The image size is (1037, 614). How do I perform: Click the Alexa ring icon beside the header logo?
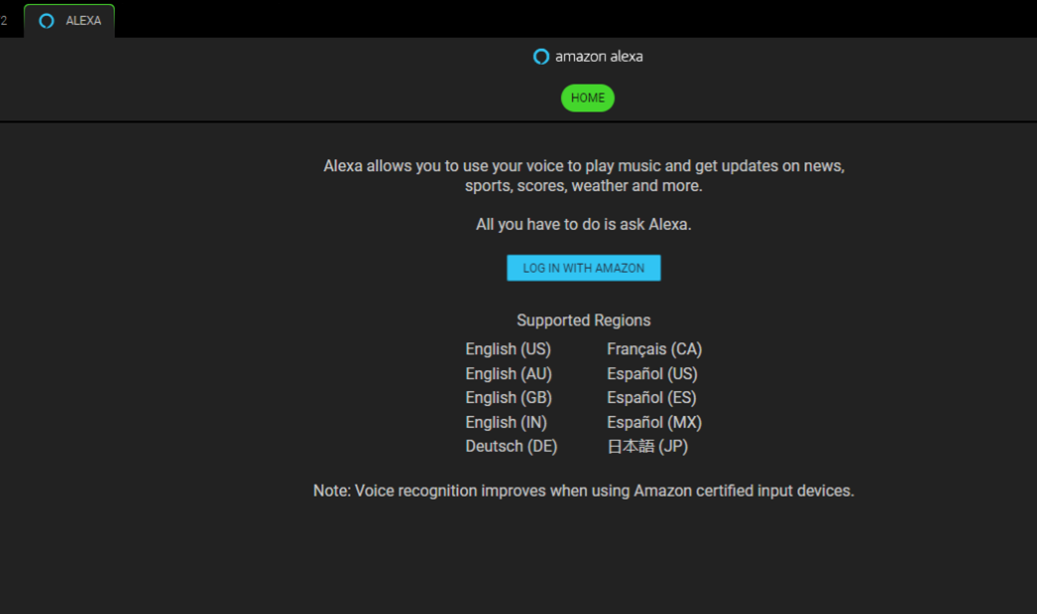coord(541,57)
